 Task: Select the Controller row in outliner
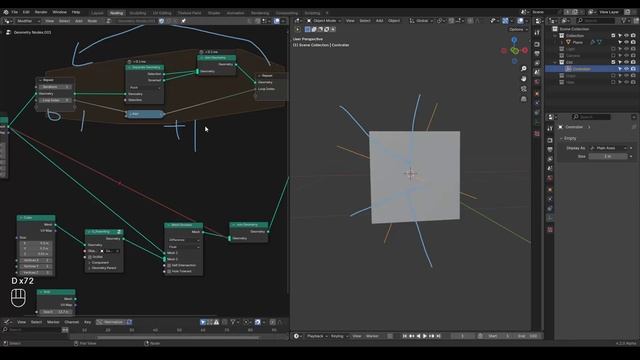point(592,69)
